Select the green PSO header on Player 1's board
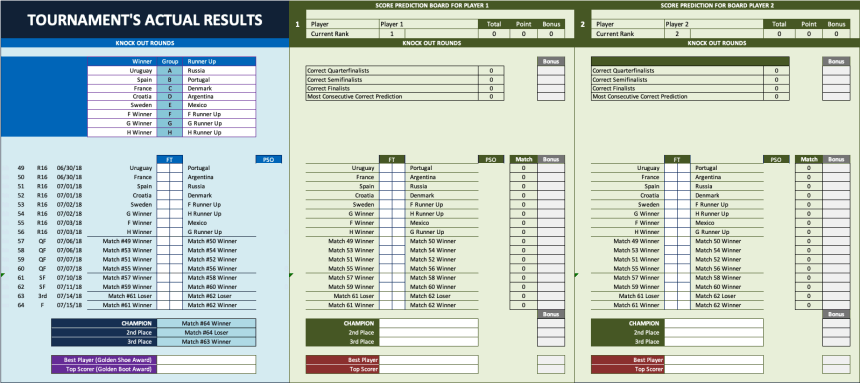The width and height of the screenshot is (860, 383). pos(491,159)
